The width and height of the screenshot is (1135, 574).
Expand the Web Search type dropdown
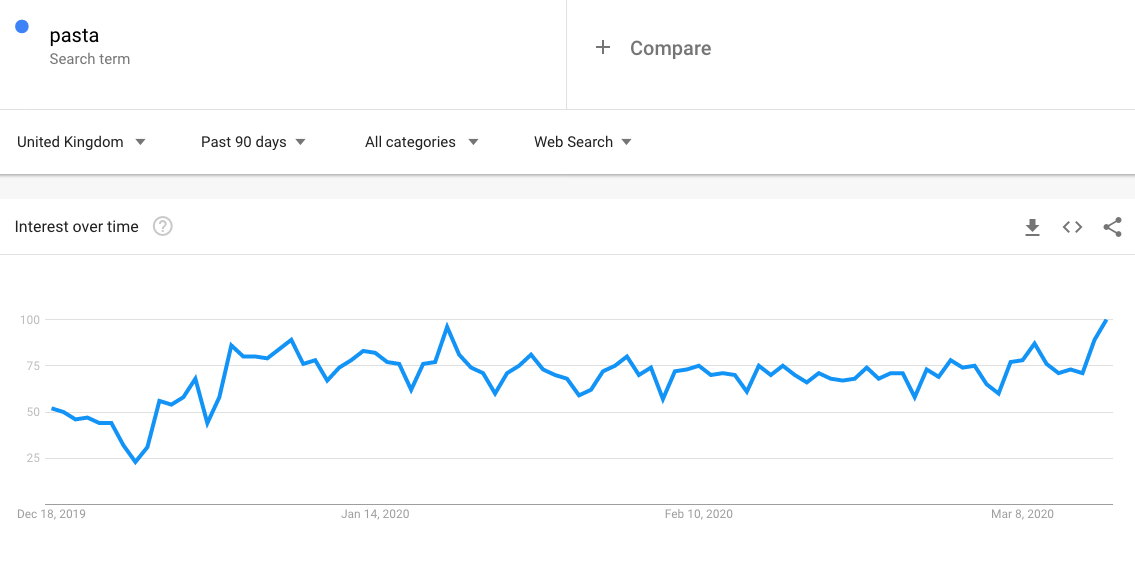pyautogui.click(x=583, y=142)
